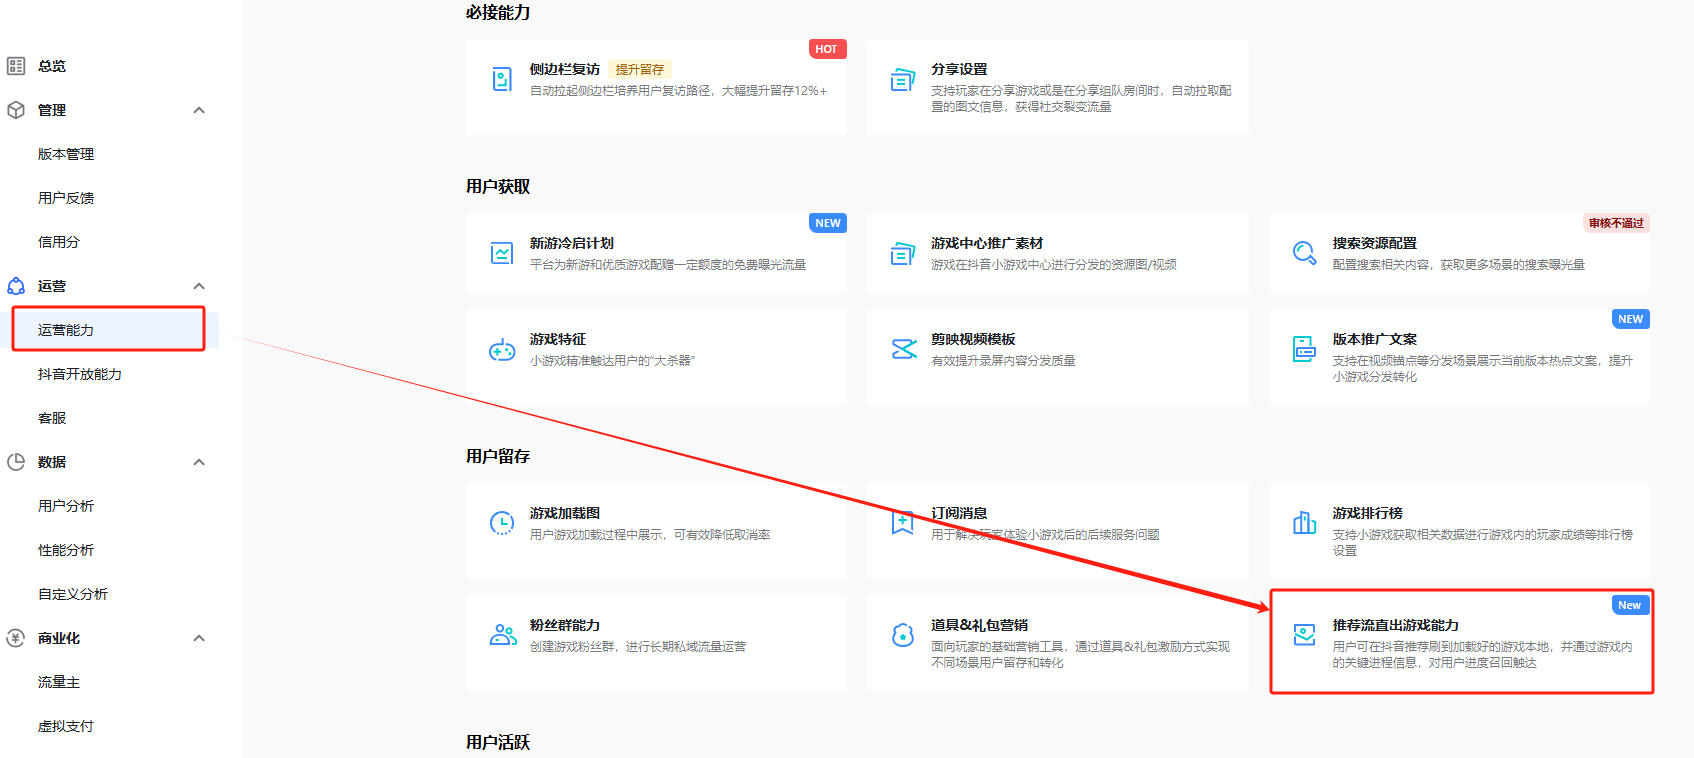
Task: Click the 提升留存 tag
Action: (x=640, y=69)
